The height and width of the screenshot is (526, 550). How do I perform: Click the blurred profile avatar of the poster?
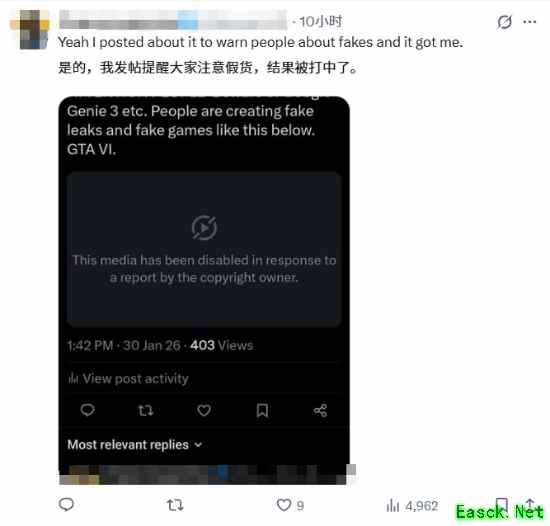click(x=30, y=29)
